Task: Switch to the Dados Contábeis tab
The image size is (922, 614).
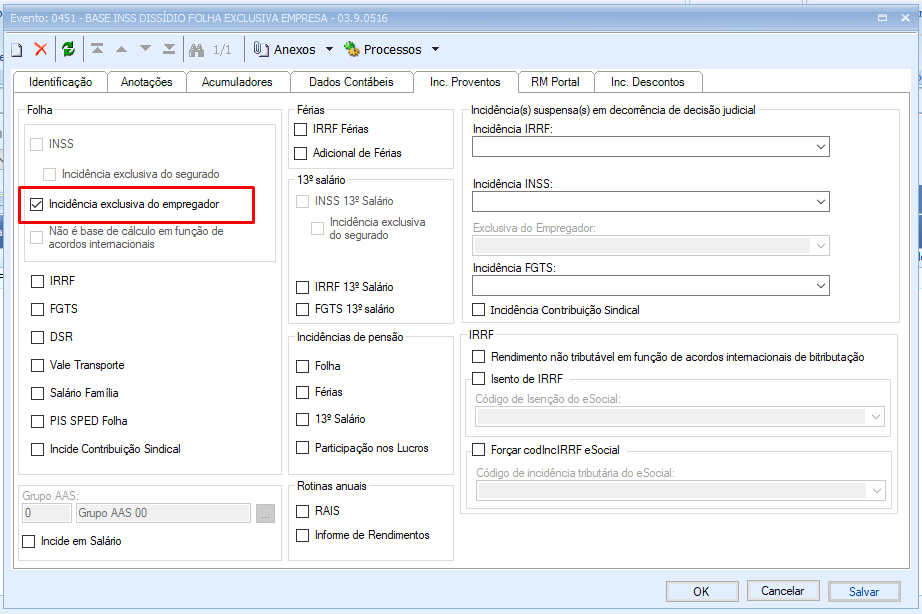Action: pyautogui.click(x=351, y=82)
